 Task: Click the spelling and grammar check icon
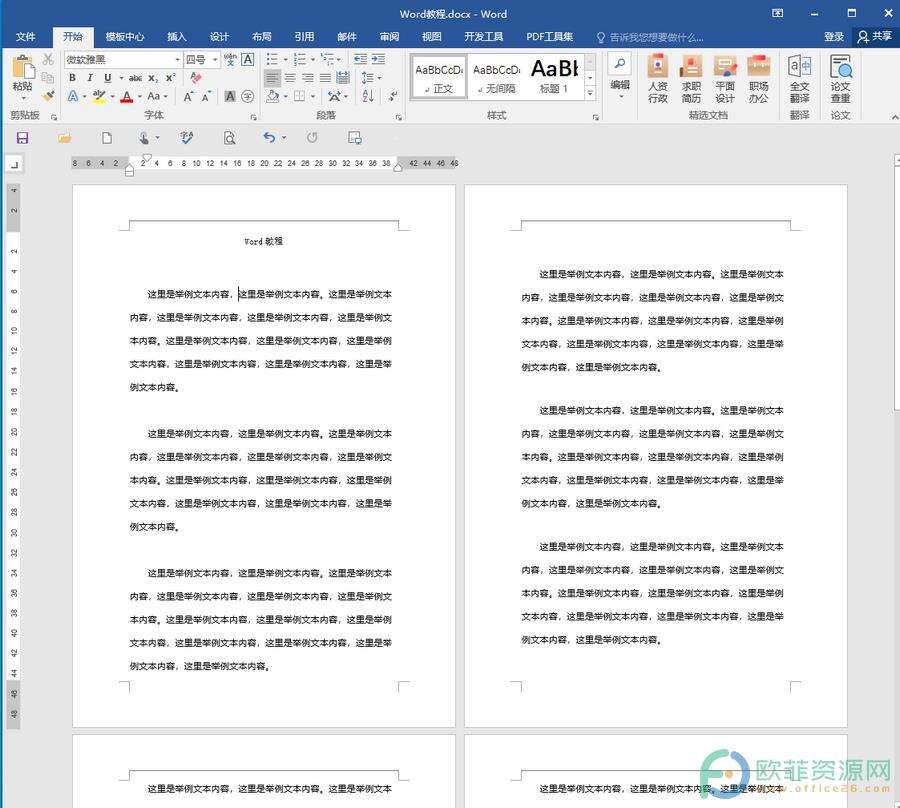[x=187, y=138]
